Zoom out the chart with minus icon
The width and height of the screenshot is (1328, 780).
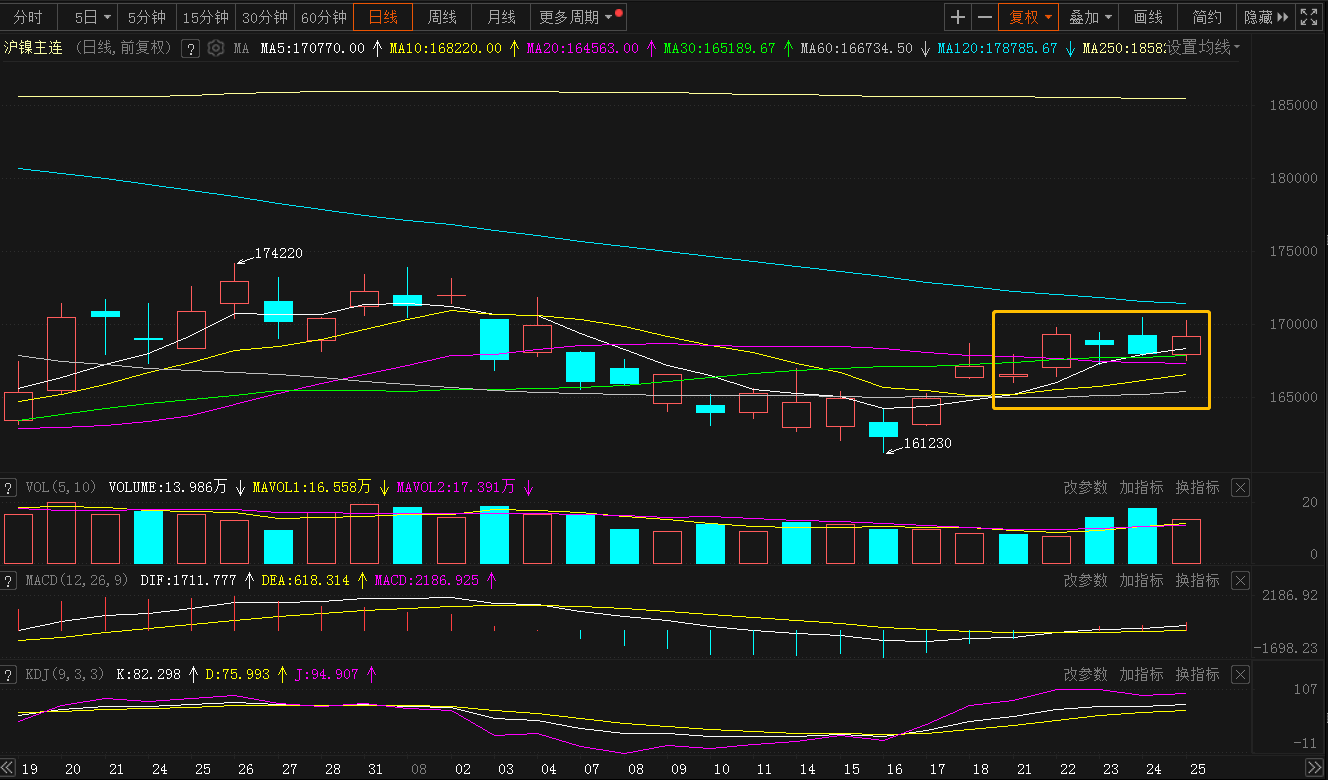[x=984, y=17]
